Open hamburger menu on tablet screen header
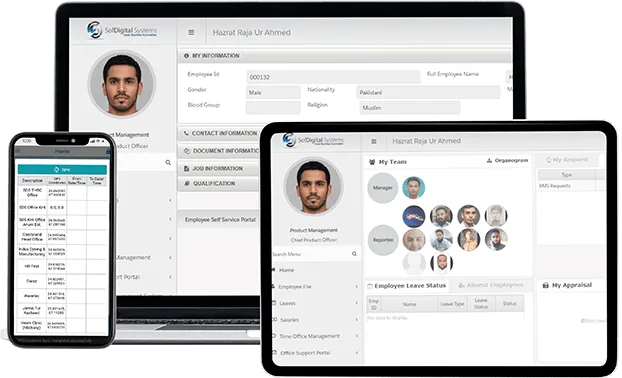The image size is (622, 378). [374, 141]
